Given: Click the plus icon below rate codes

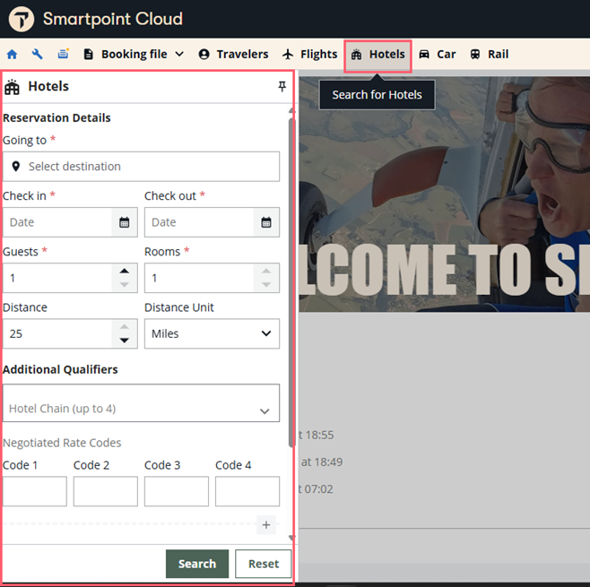Looking at the screenshot, I should click(x=266, y=525).
